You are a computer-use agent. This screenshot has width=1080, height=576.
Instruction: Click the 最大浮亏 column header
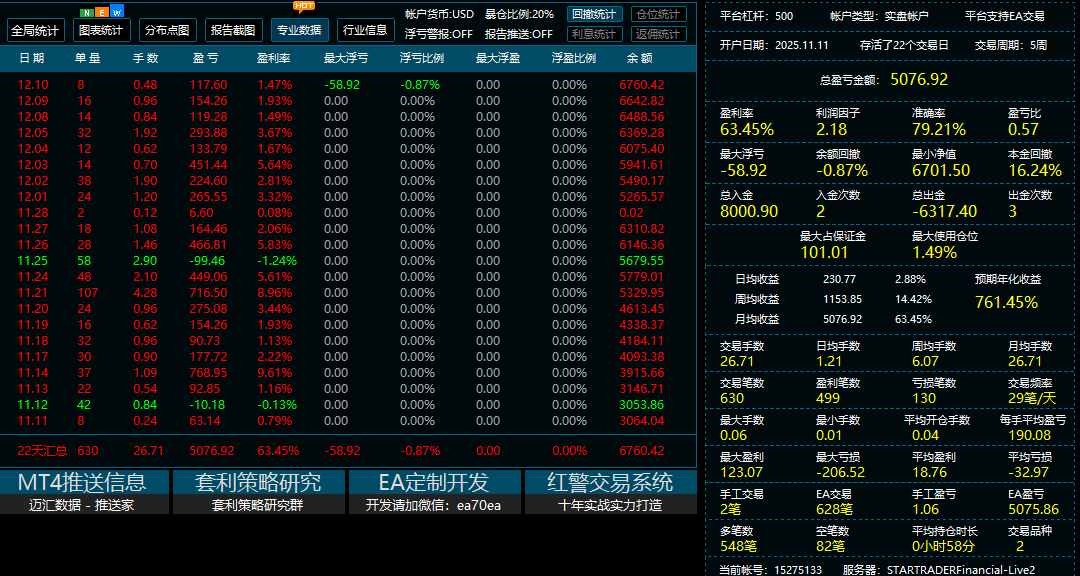point(346,59)
